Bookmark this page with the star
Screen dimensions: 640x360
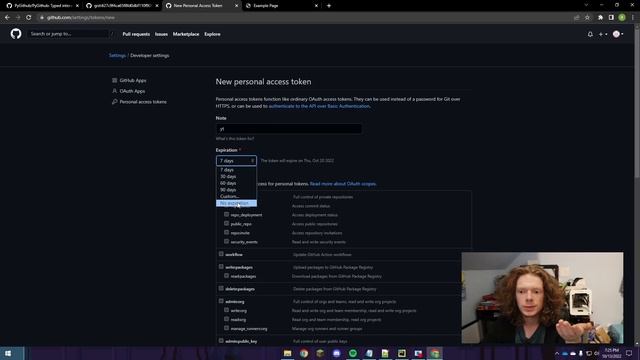tap(587, 18)
